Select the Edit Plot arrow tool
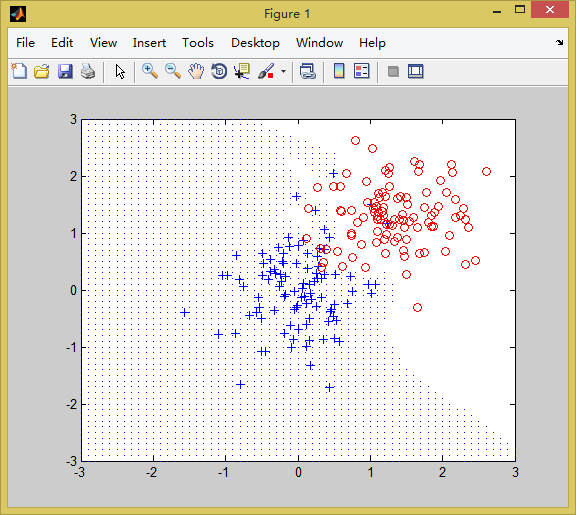 [x=120, y=71]
